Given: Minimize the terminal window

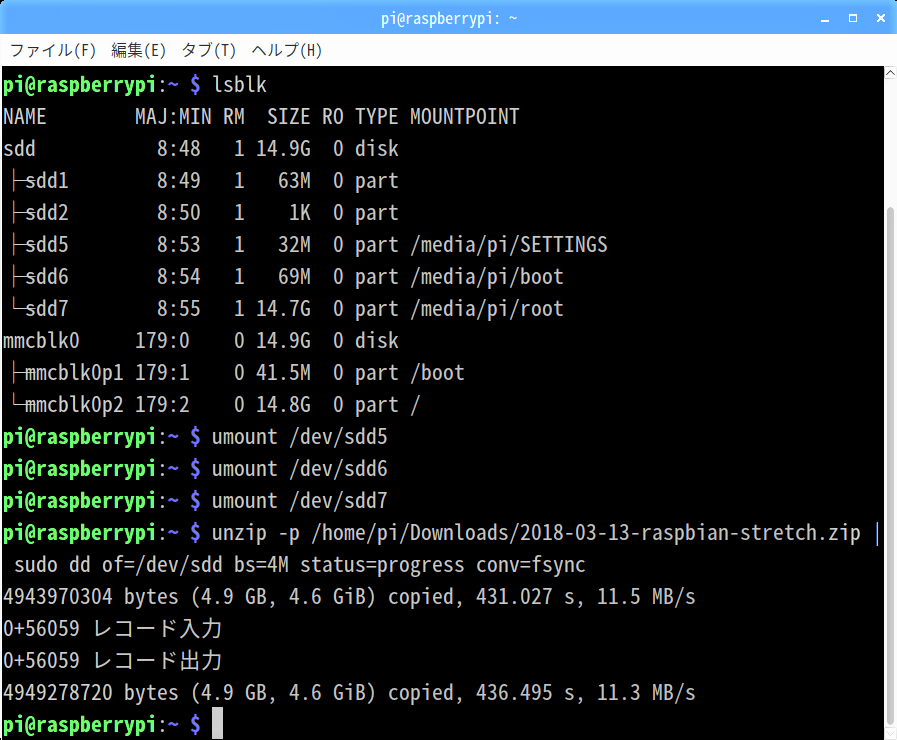Looking at the screenshot, I should 825,19.
